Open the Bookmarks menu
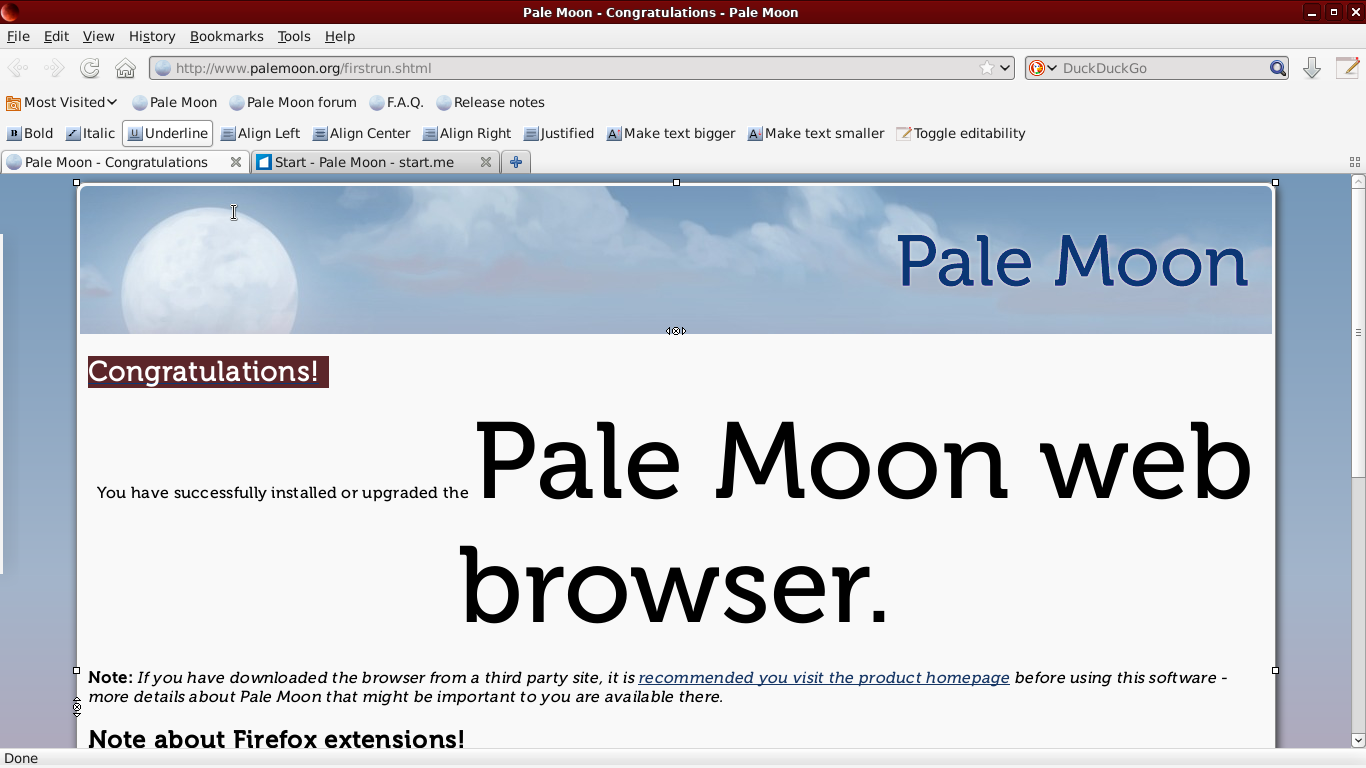The width and height of the screenshot is (1366, 768). pos(227,36)
